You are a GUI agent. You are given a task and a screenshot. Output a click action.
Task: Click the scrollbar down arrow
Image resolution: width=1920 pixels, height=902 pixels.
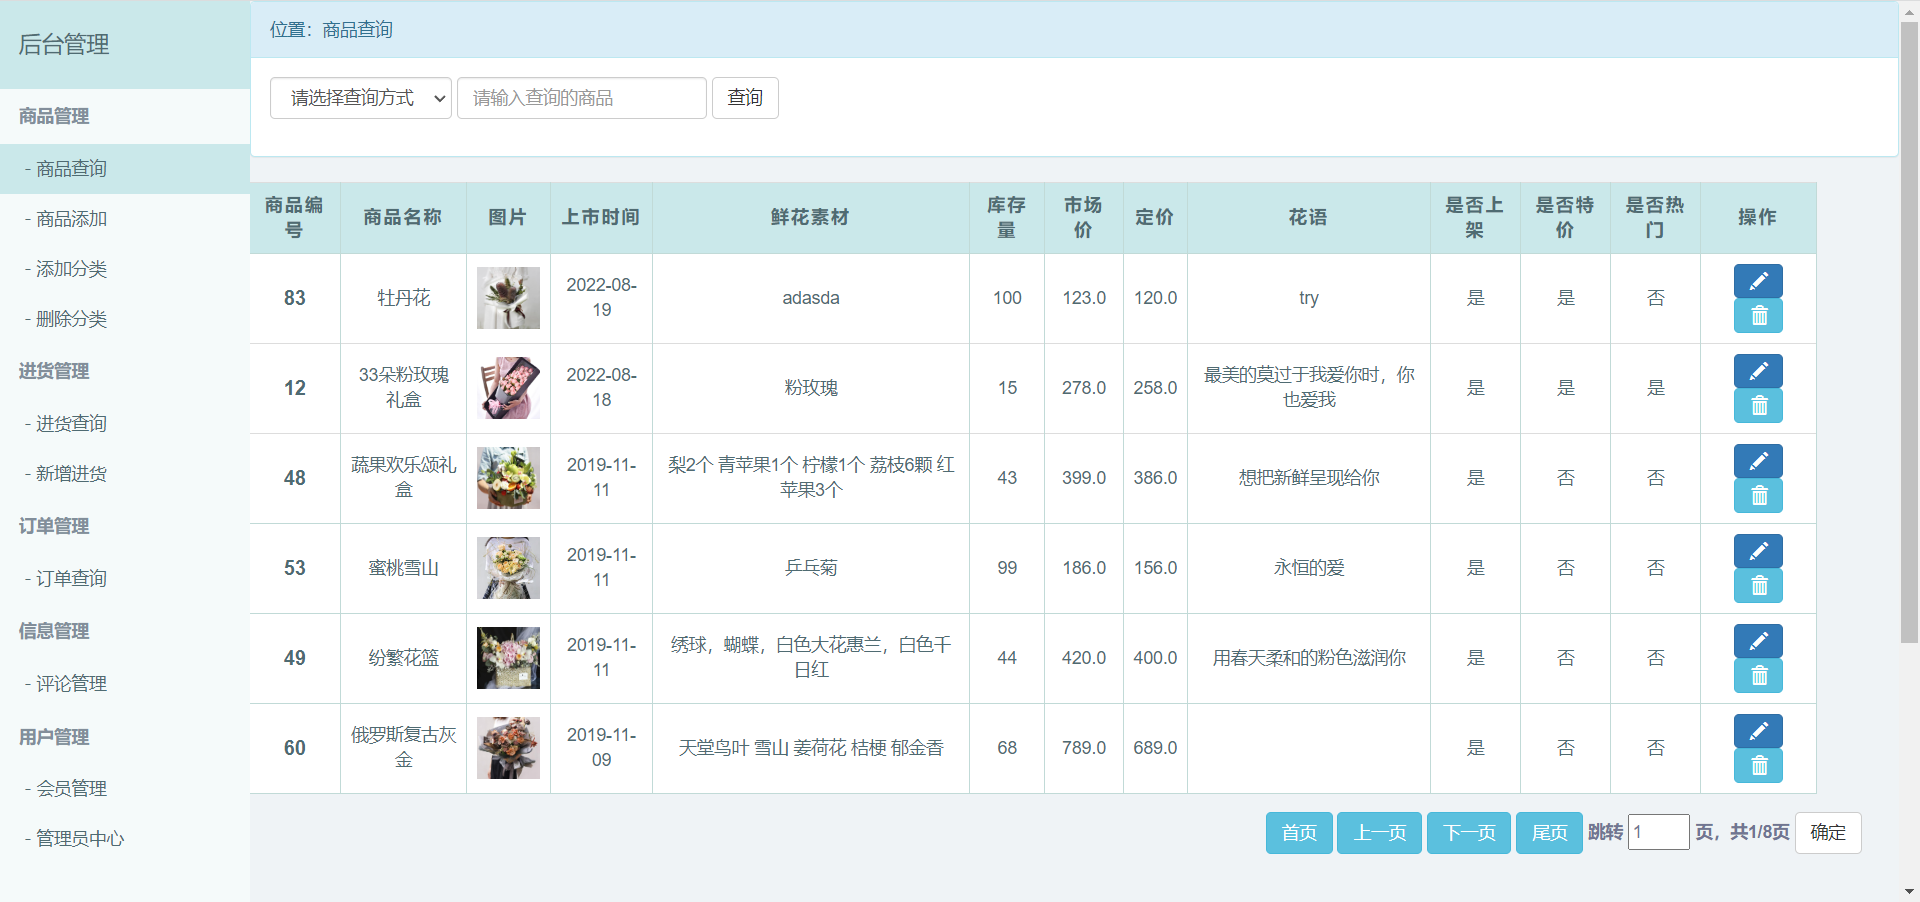point(1909,891)
